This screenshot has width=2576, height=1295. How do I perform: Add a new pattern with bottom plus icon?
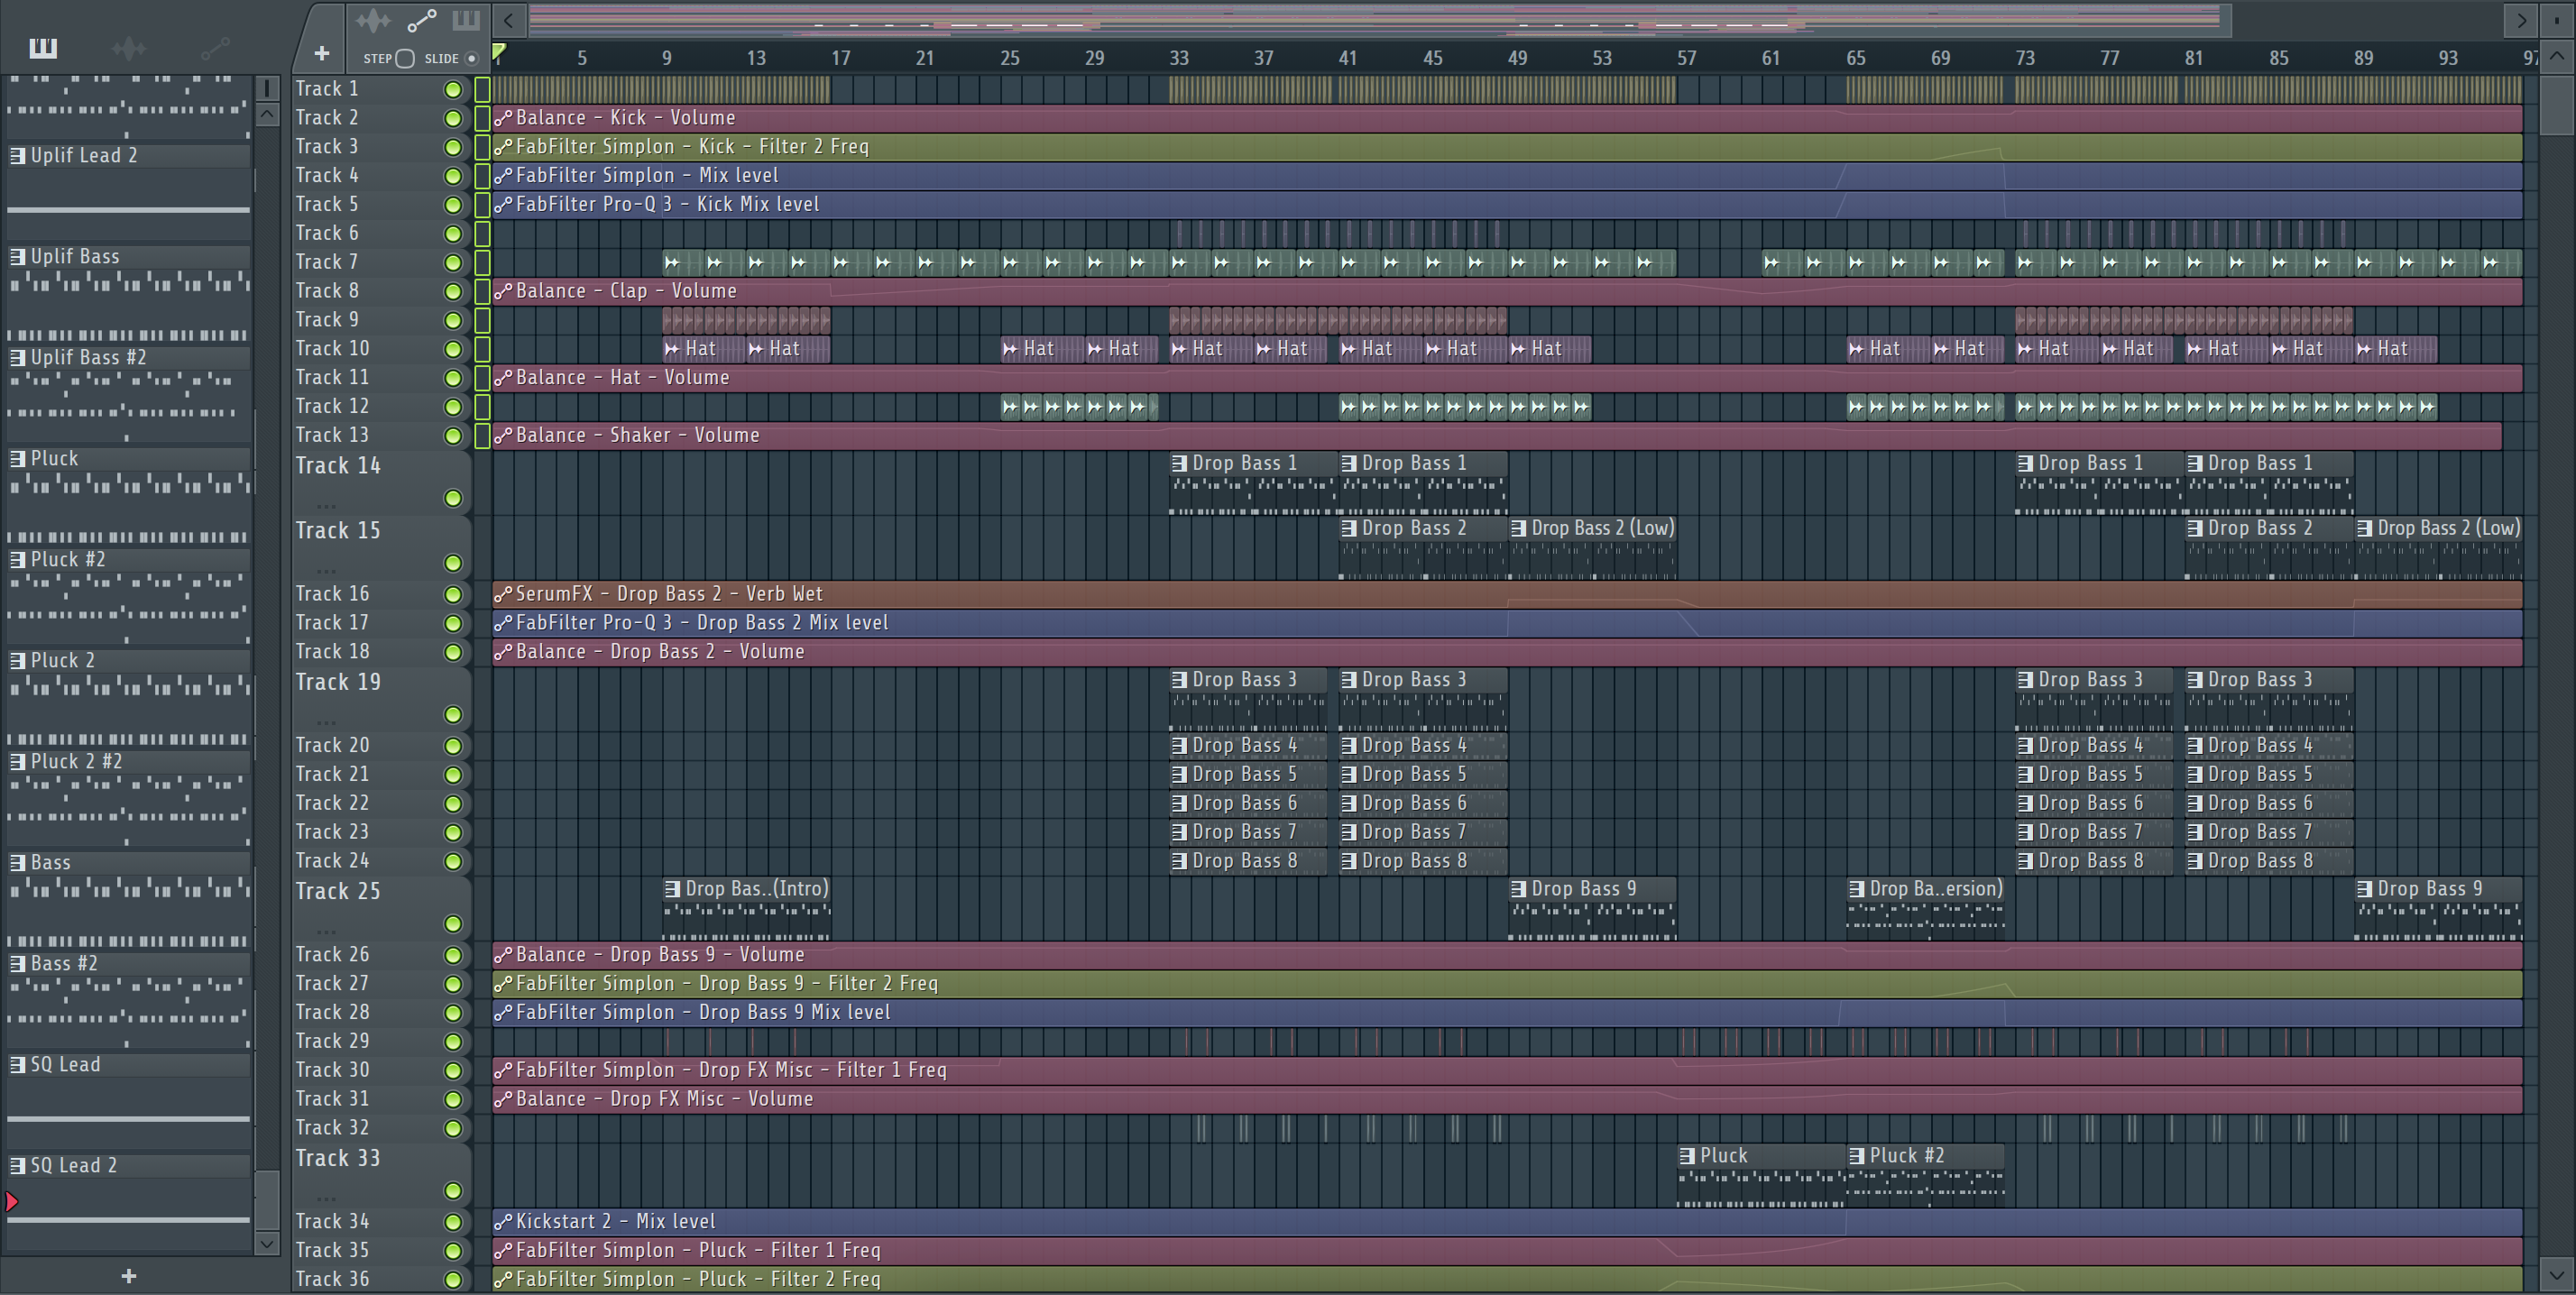pyautogui.click(x=128, y=1275)
